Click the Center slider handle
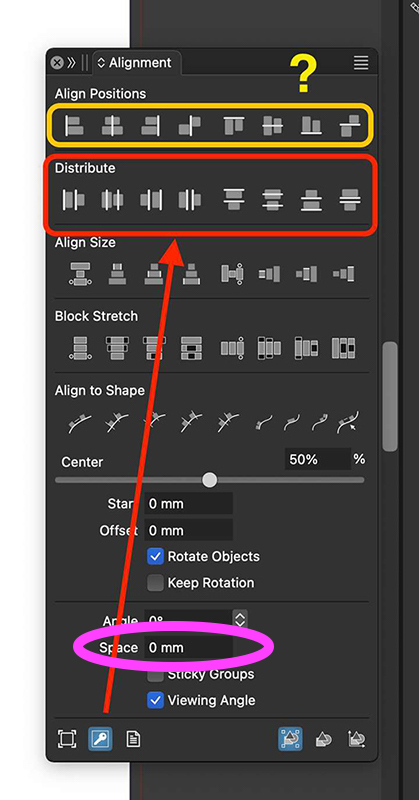419x800 pixels. click(209, 480)
